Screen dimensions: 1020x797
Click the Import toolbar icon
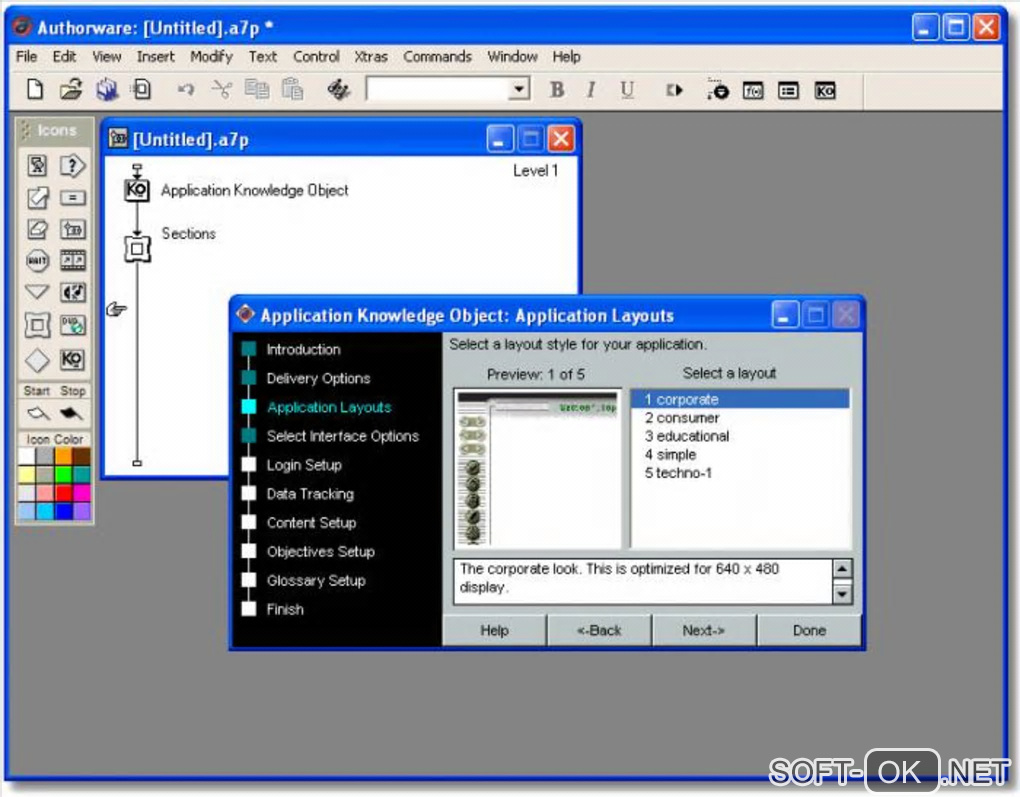point(141,89)
